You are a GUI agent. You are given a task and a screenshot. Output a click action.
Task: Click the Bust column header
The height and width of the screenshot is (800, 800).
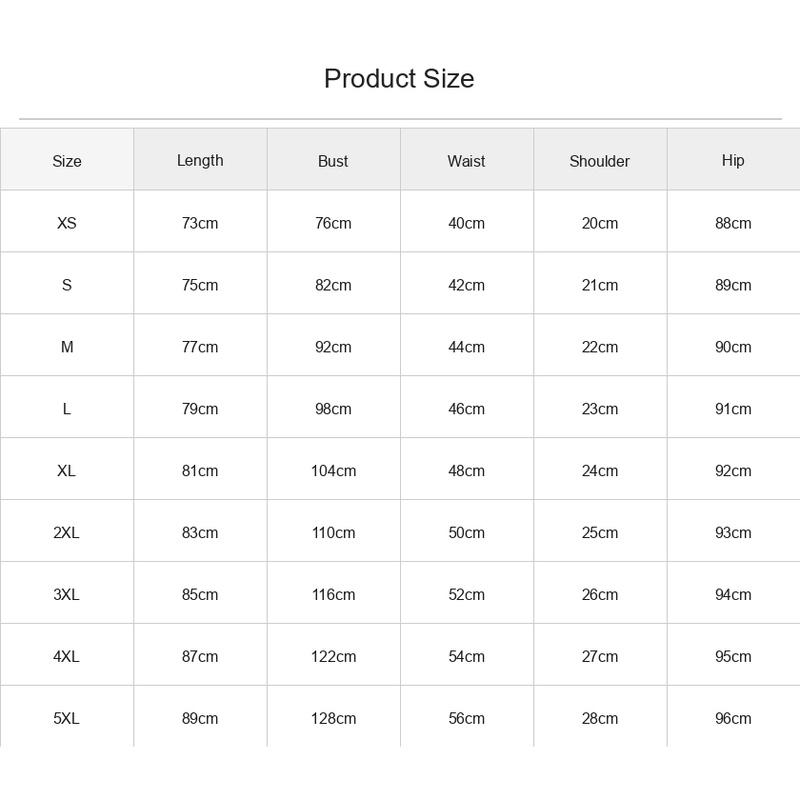333,161
